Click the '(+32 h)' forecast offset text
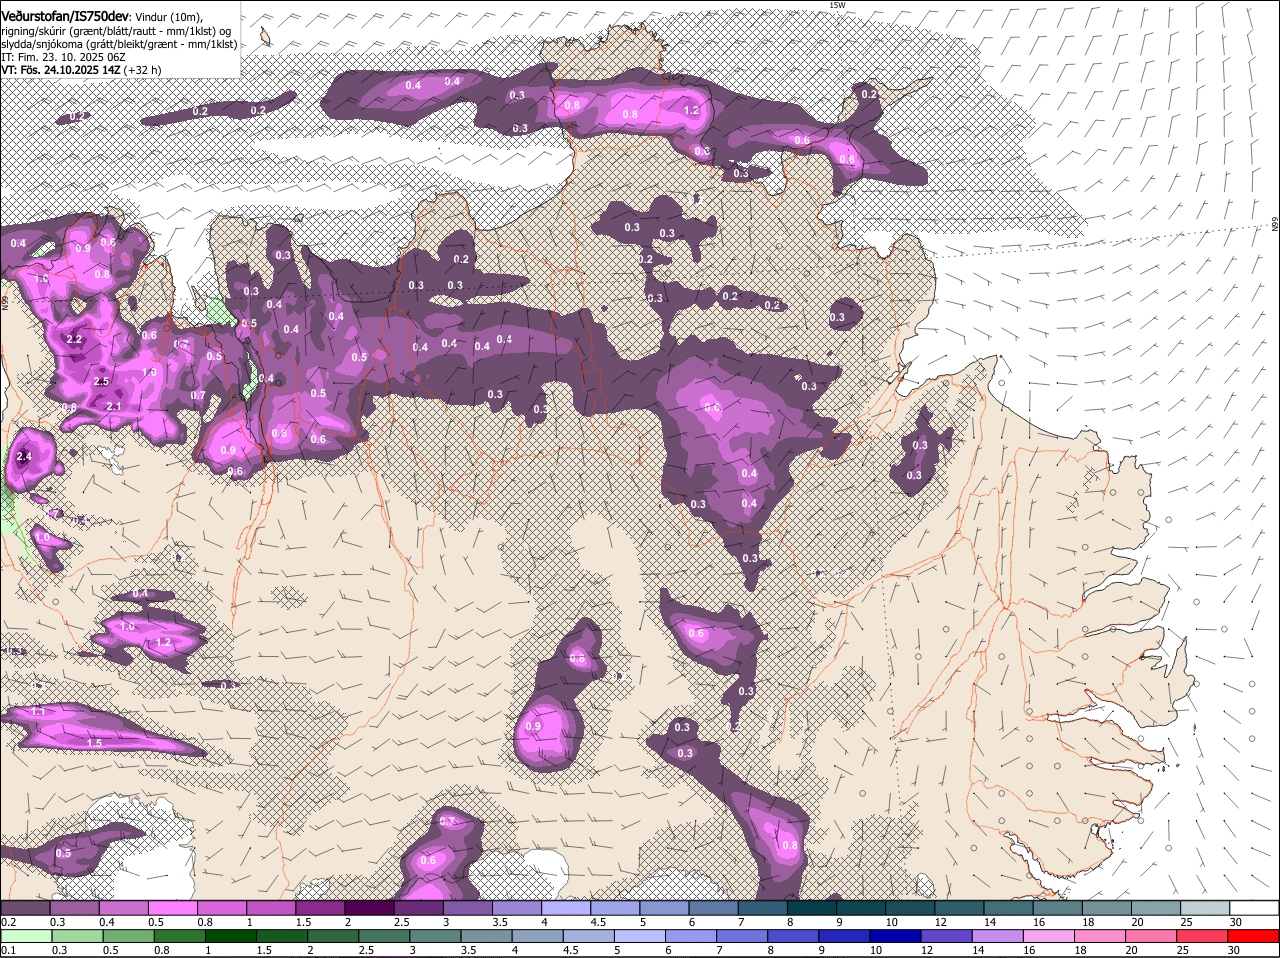The image size is (1280, 958). point(144,70)
